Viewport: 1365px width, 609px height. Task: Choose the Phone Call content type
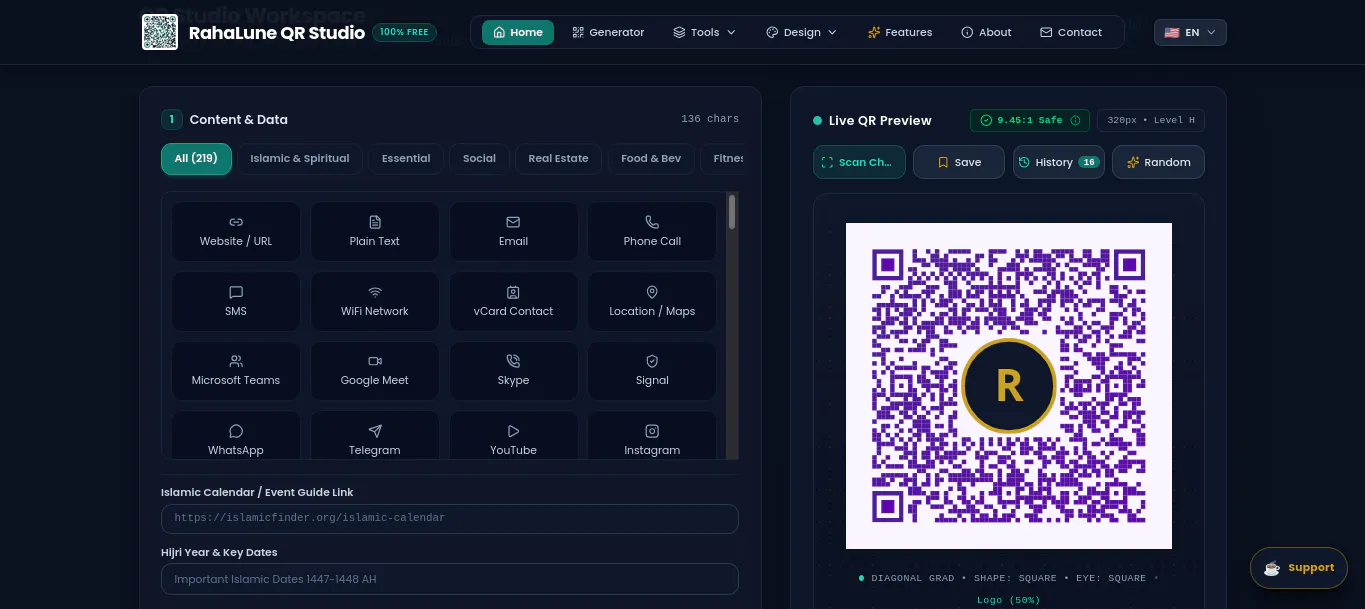652,231
